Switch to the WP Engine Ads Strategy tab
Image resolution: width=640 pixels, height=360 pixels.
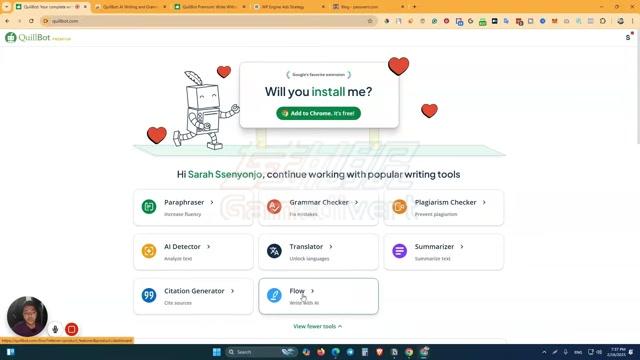[x=289, y=7]
